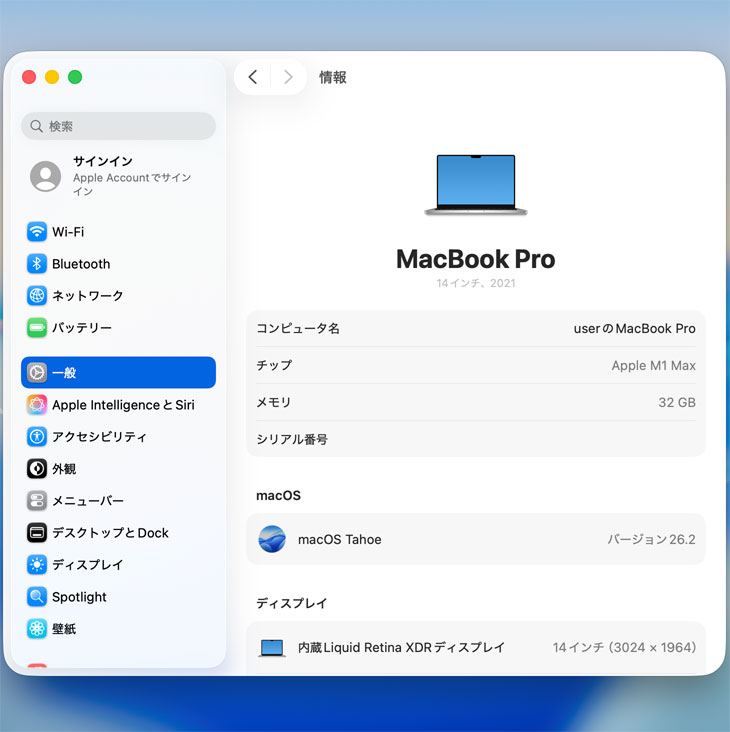The image size is (730, 732).
Task: Select the ネットワーク globe icon
Action: click(x=37, y=296)
